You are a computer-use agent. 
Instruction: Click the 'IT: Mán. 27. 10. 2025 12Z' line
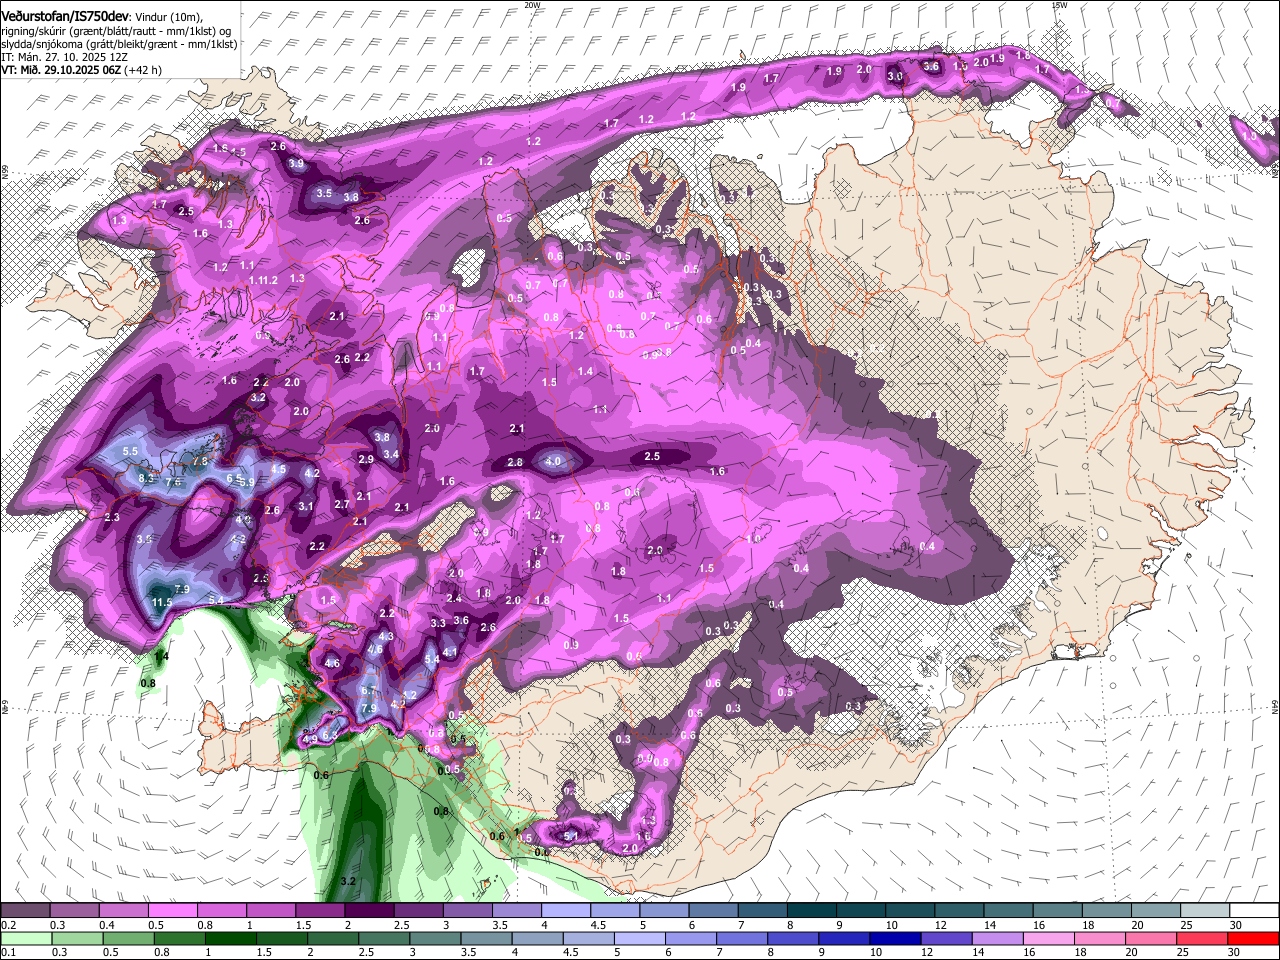click(64, 57)
